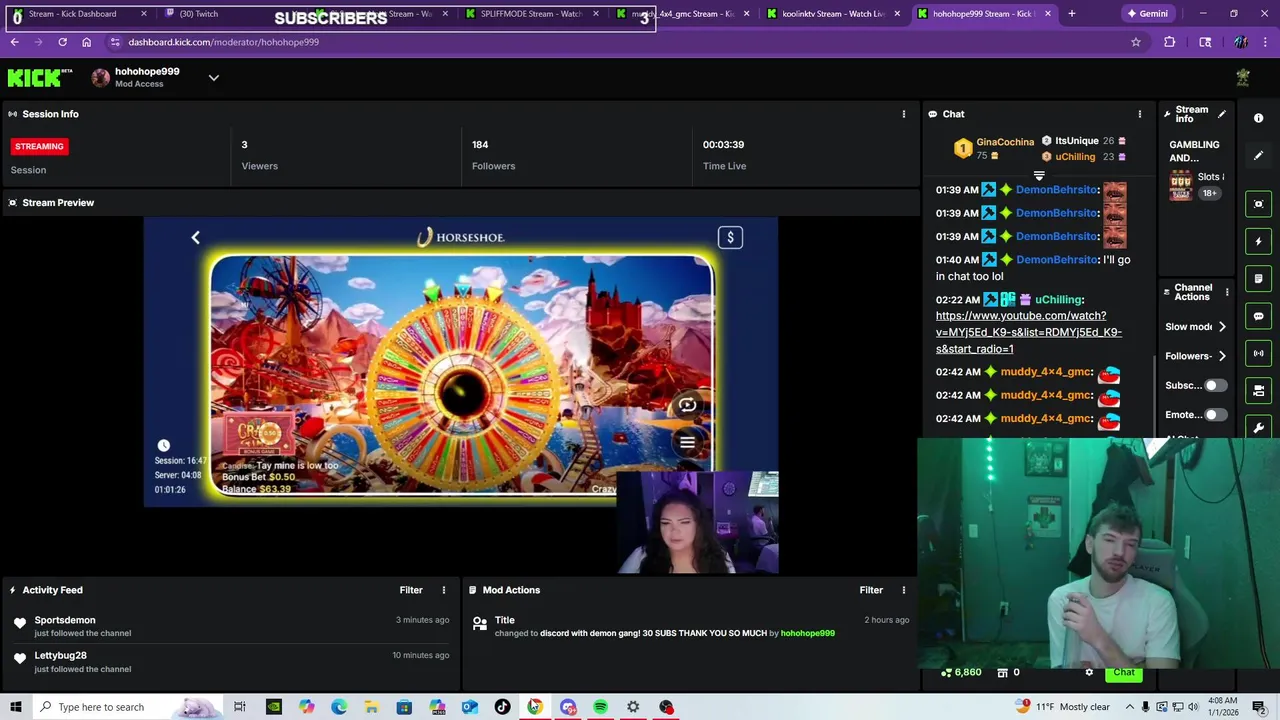Open the hohohope999 channel dropdown chevron
This screenshot has width=1280, height=720.
tap(213, 78)
